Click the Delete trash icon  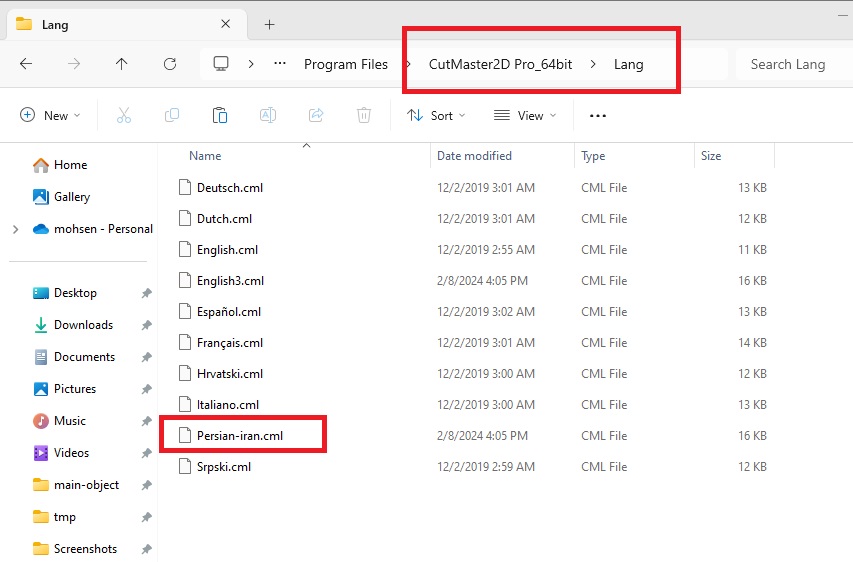click(364, 115)
